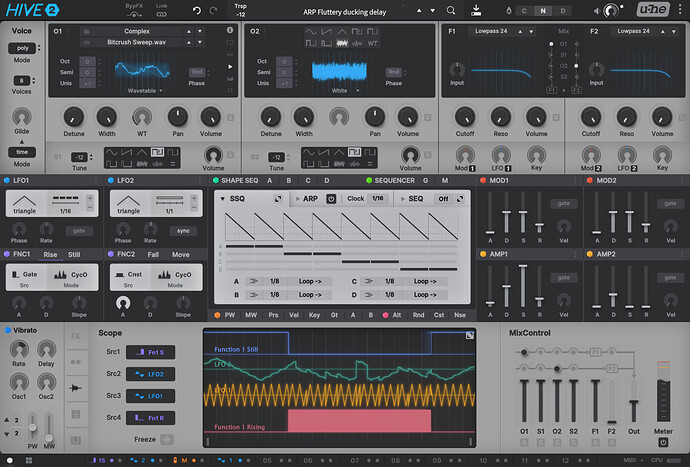Screen dimensions: 690x467
Task: Toggle the SEQ Off mode button
Action: pos(443,199)
